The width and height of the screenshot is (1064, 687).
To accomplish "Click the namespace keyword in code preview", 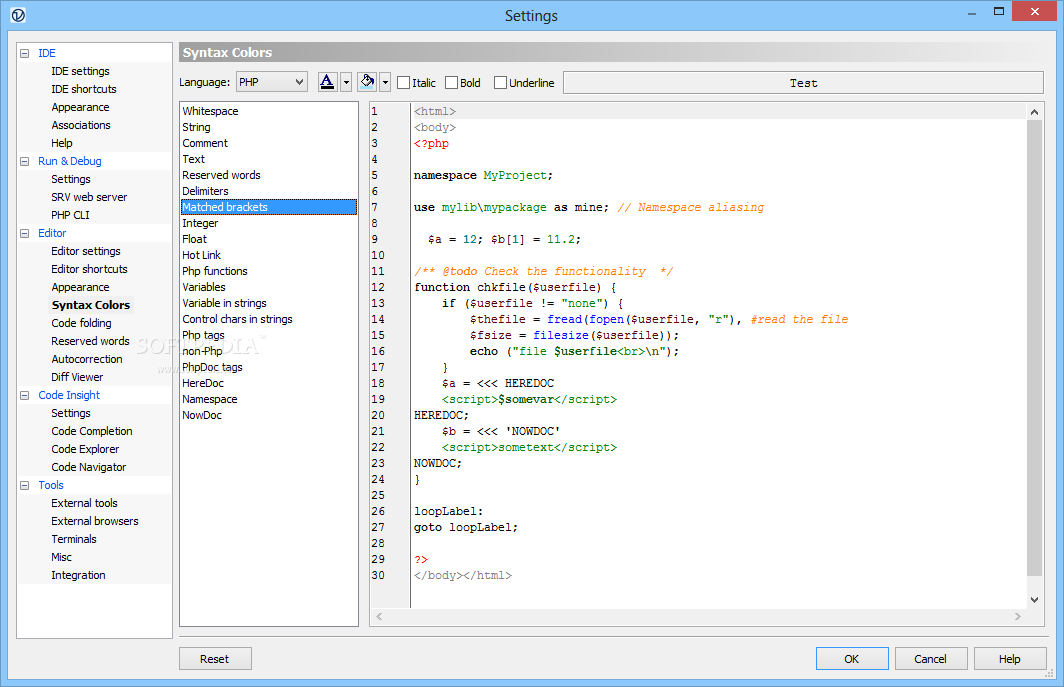I will pos(445,175).
